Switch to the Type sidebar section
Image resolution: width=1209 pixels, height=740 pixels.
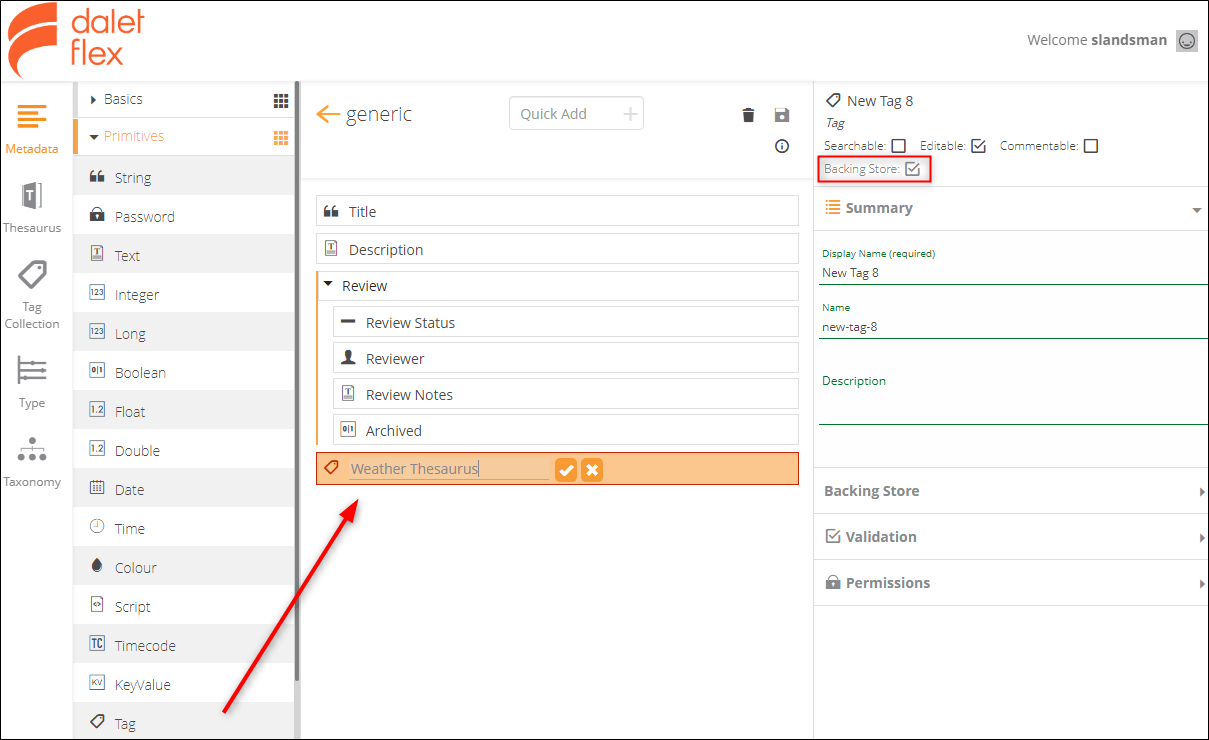coord(33,383)
